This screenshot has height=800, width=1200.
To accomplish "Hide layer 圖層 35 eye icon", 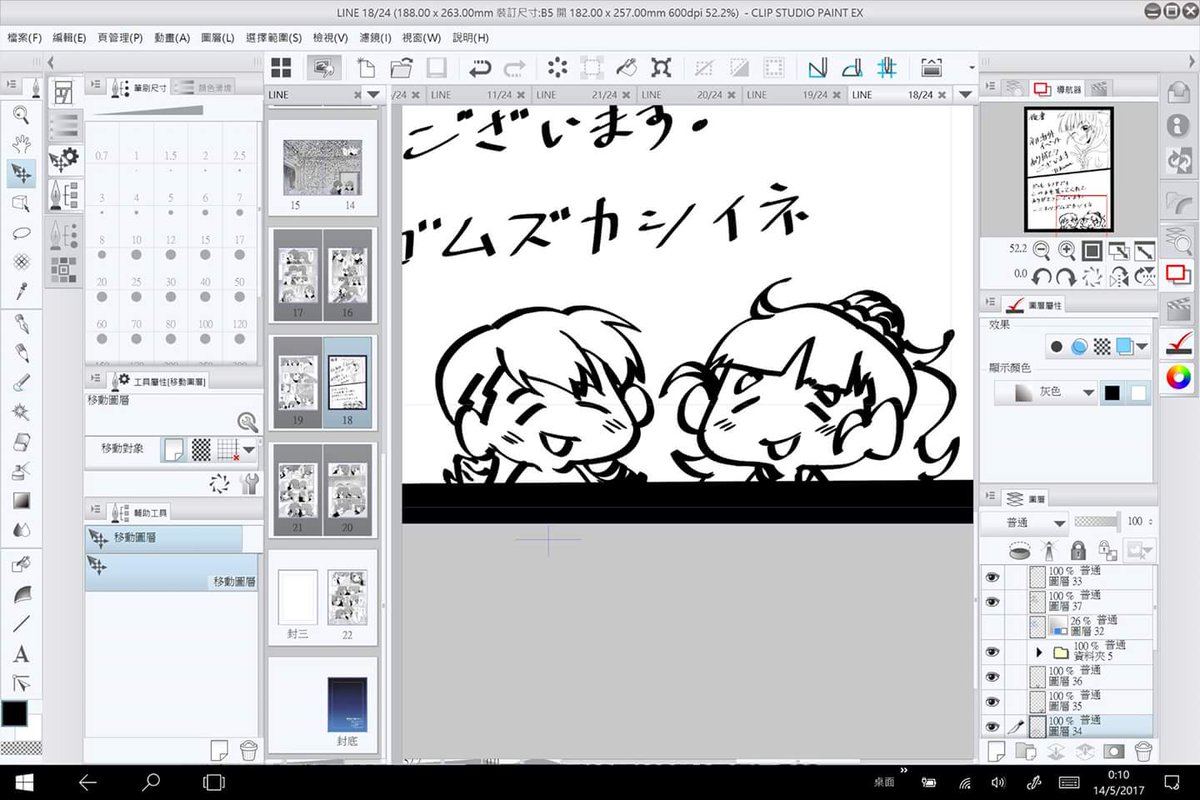I will pyautogui.click(x=992, y=702).
